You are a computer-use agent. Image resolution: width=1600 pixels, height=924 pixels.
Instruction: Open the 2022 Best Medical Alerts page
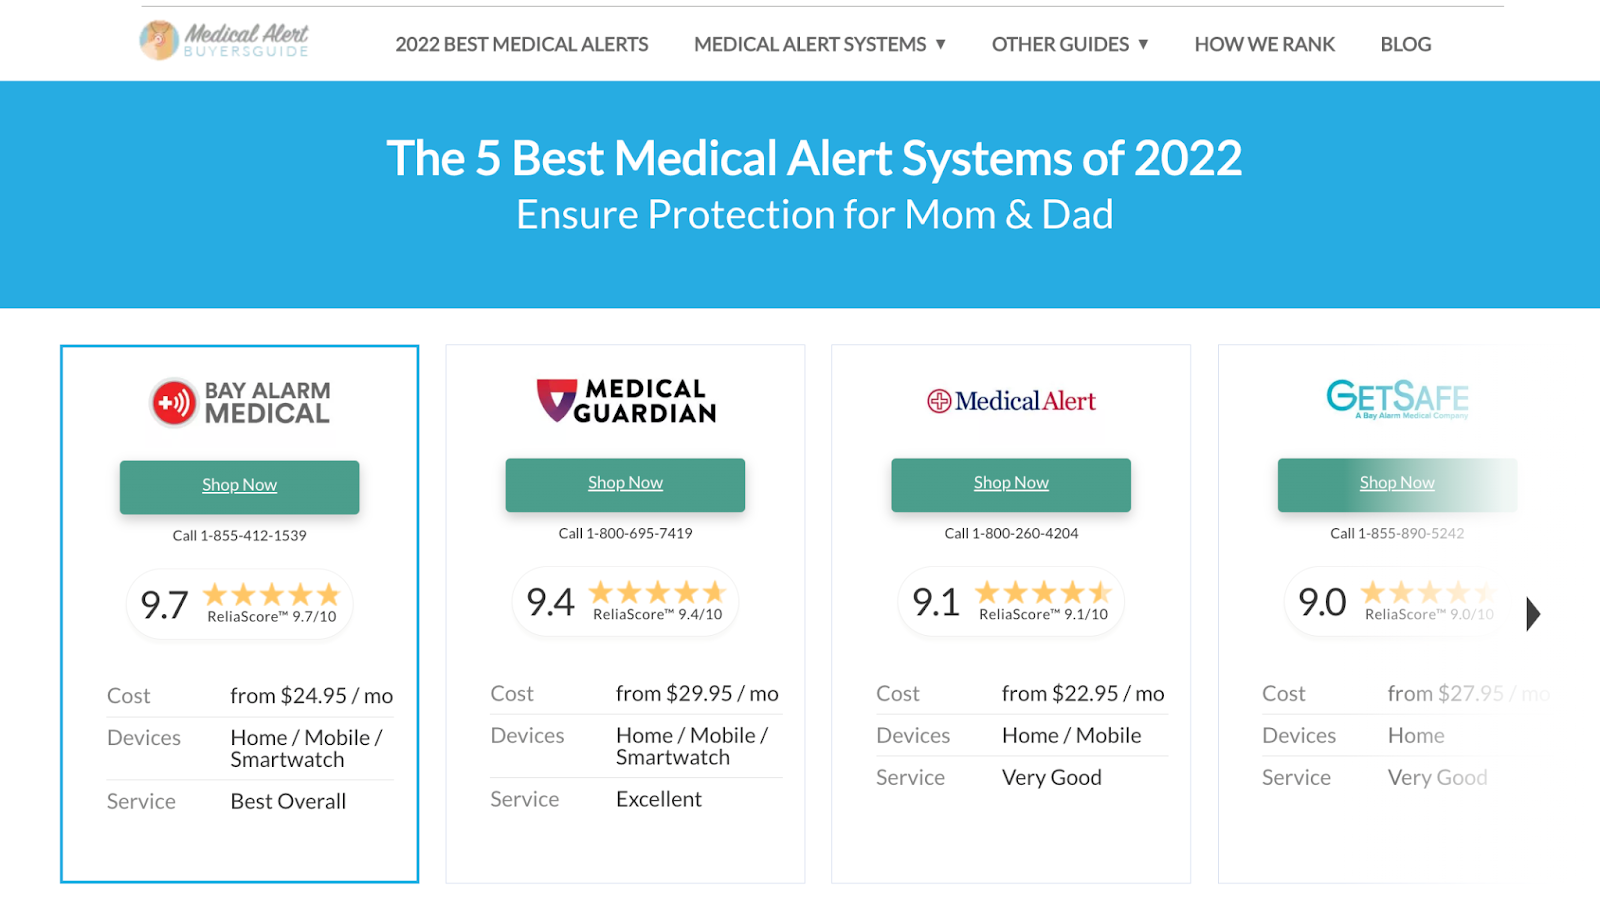coord(521,44)
